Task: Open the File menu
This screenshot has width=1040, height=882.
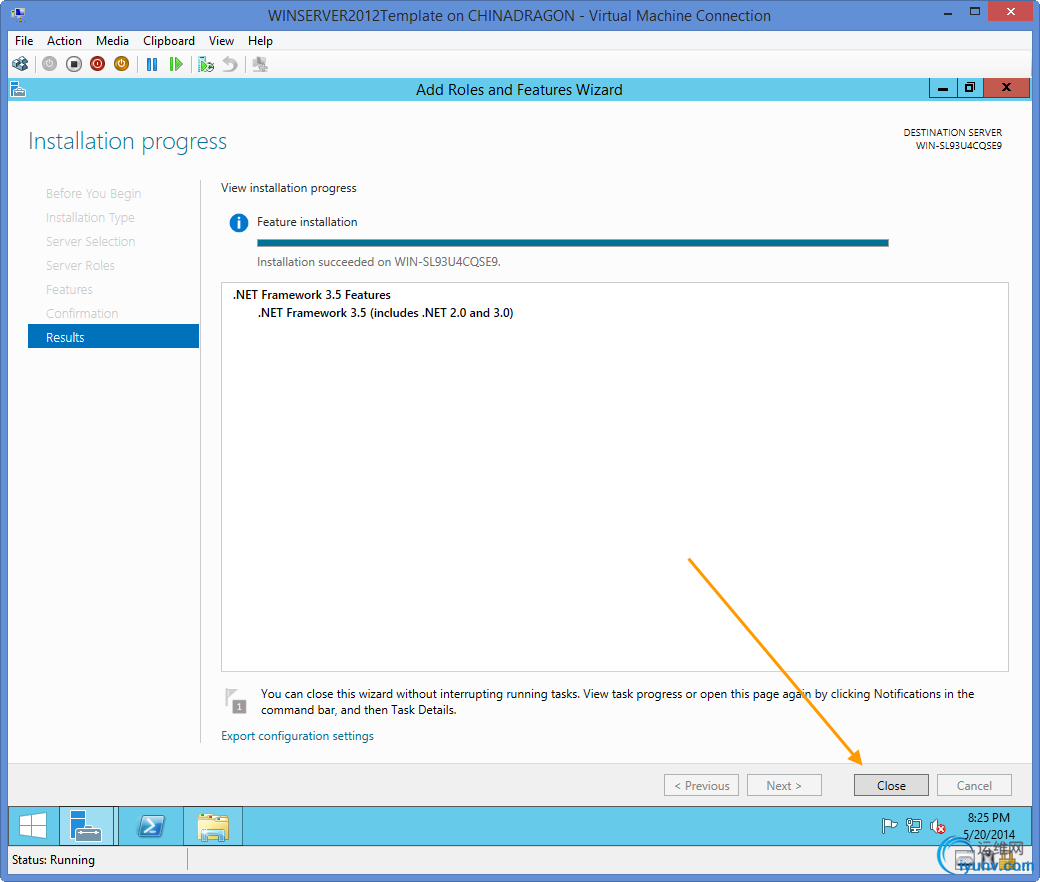Action: pos(24,41)
